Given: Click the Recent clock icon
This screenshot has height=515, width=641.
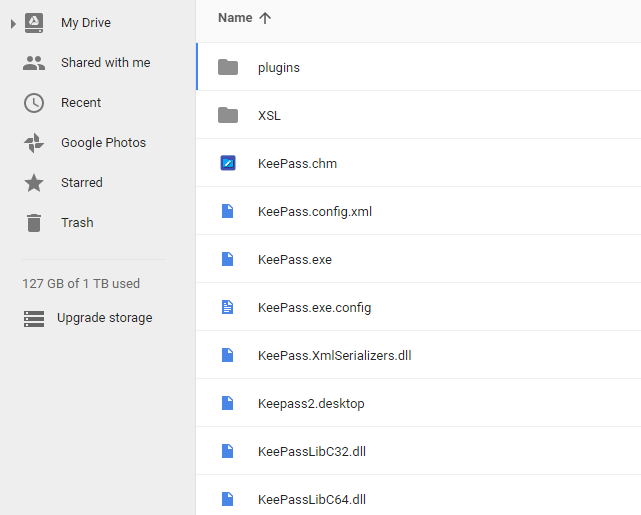Looking at the screenshot, I should point(34,103).
